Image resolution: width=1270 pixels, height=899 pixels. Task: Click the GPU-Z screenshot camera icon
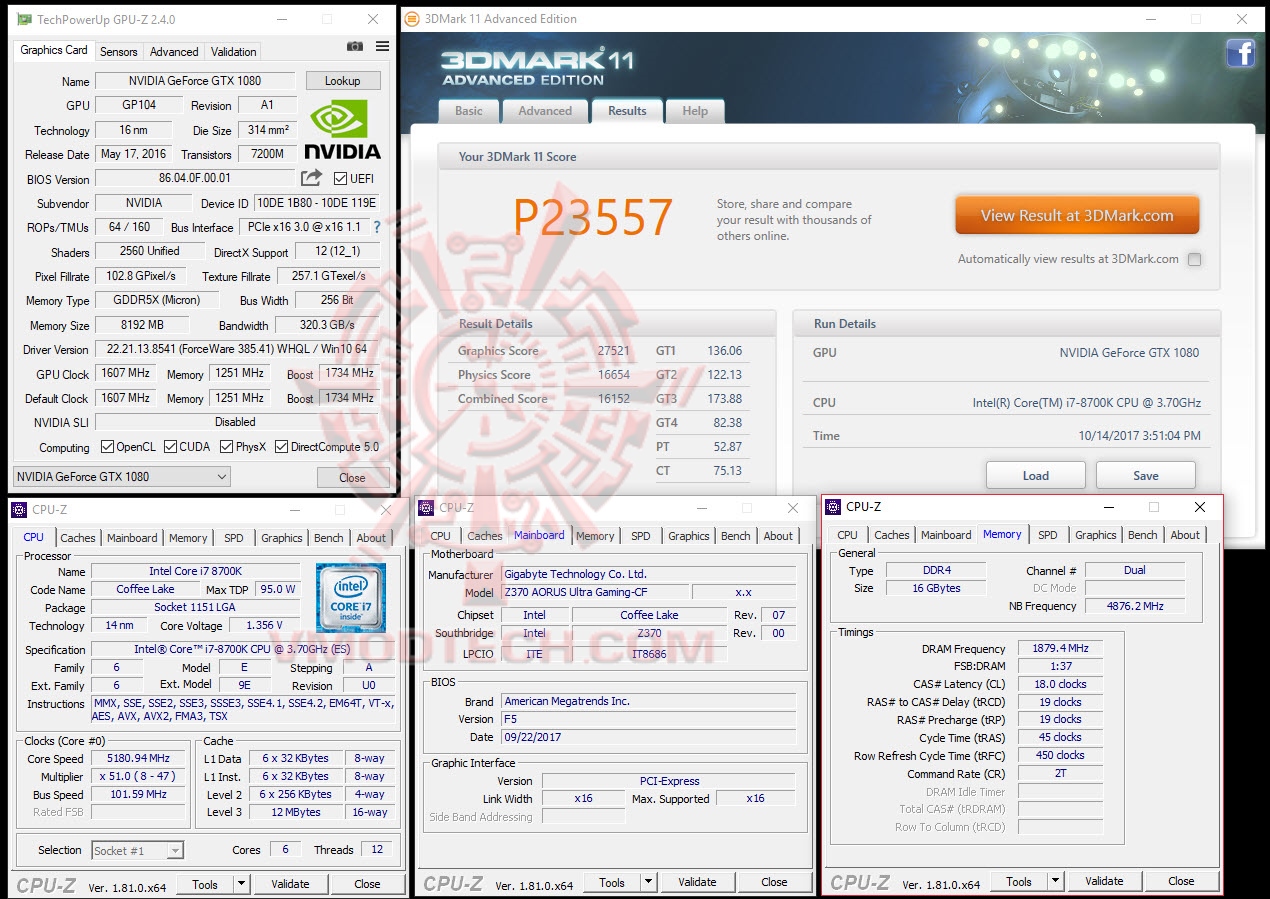coord(354,46)
